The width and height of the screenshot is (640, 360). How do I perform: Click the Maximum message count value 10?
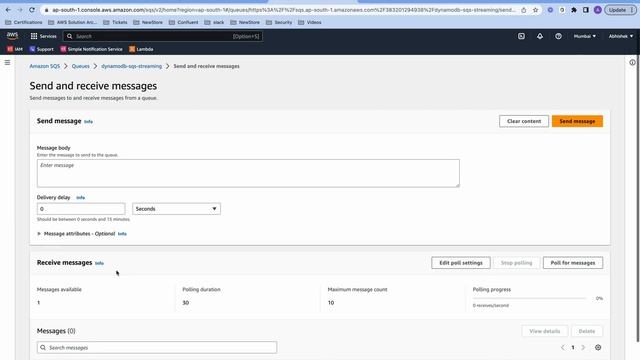coord(331,303)
